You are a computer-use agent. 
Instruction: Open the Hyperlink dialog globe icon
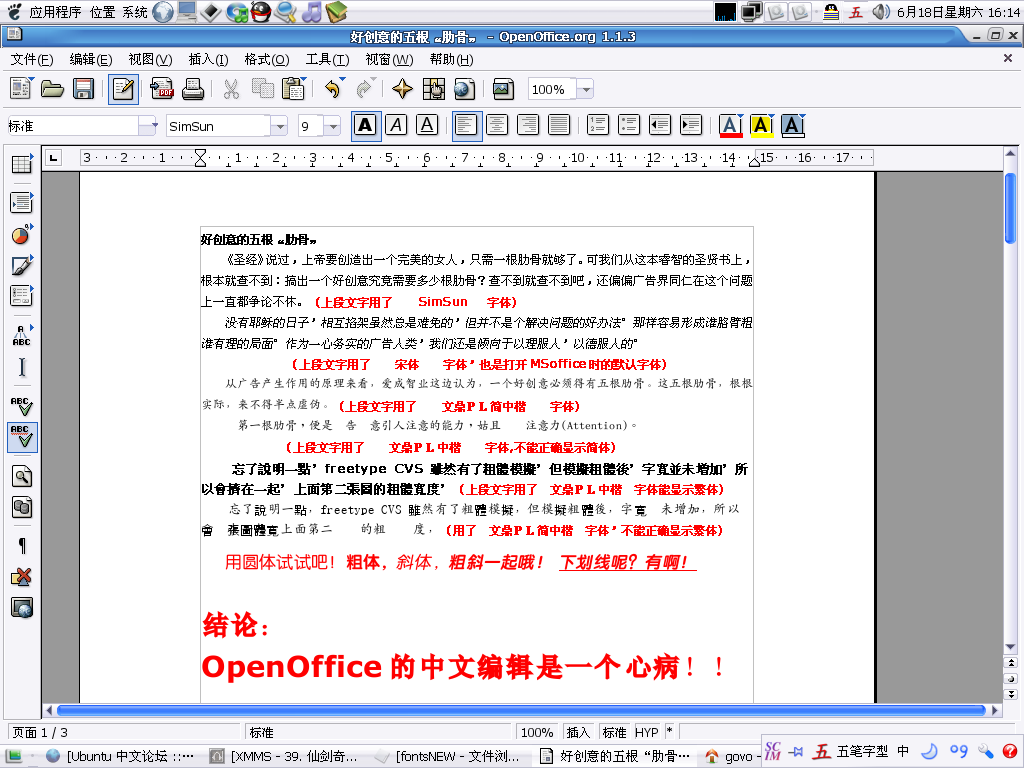pyautogui.click(x=464, y=89)
